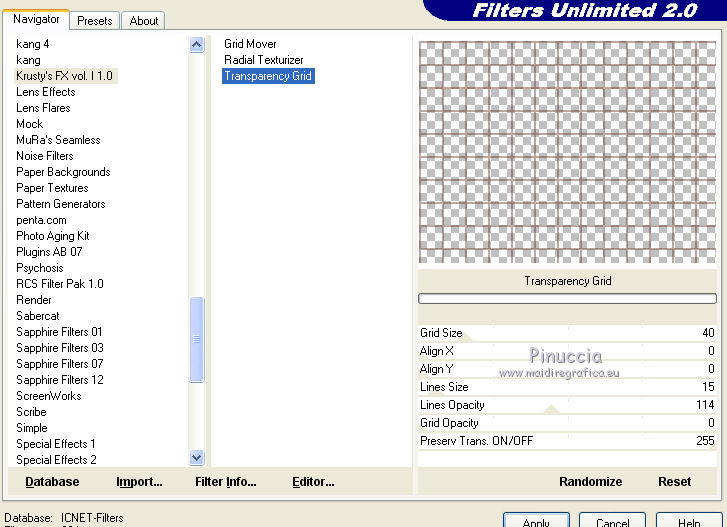727x527 pixels.
Task: Click the progress bar under the preview
Action: click(568, 298)
